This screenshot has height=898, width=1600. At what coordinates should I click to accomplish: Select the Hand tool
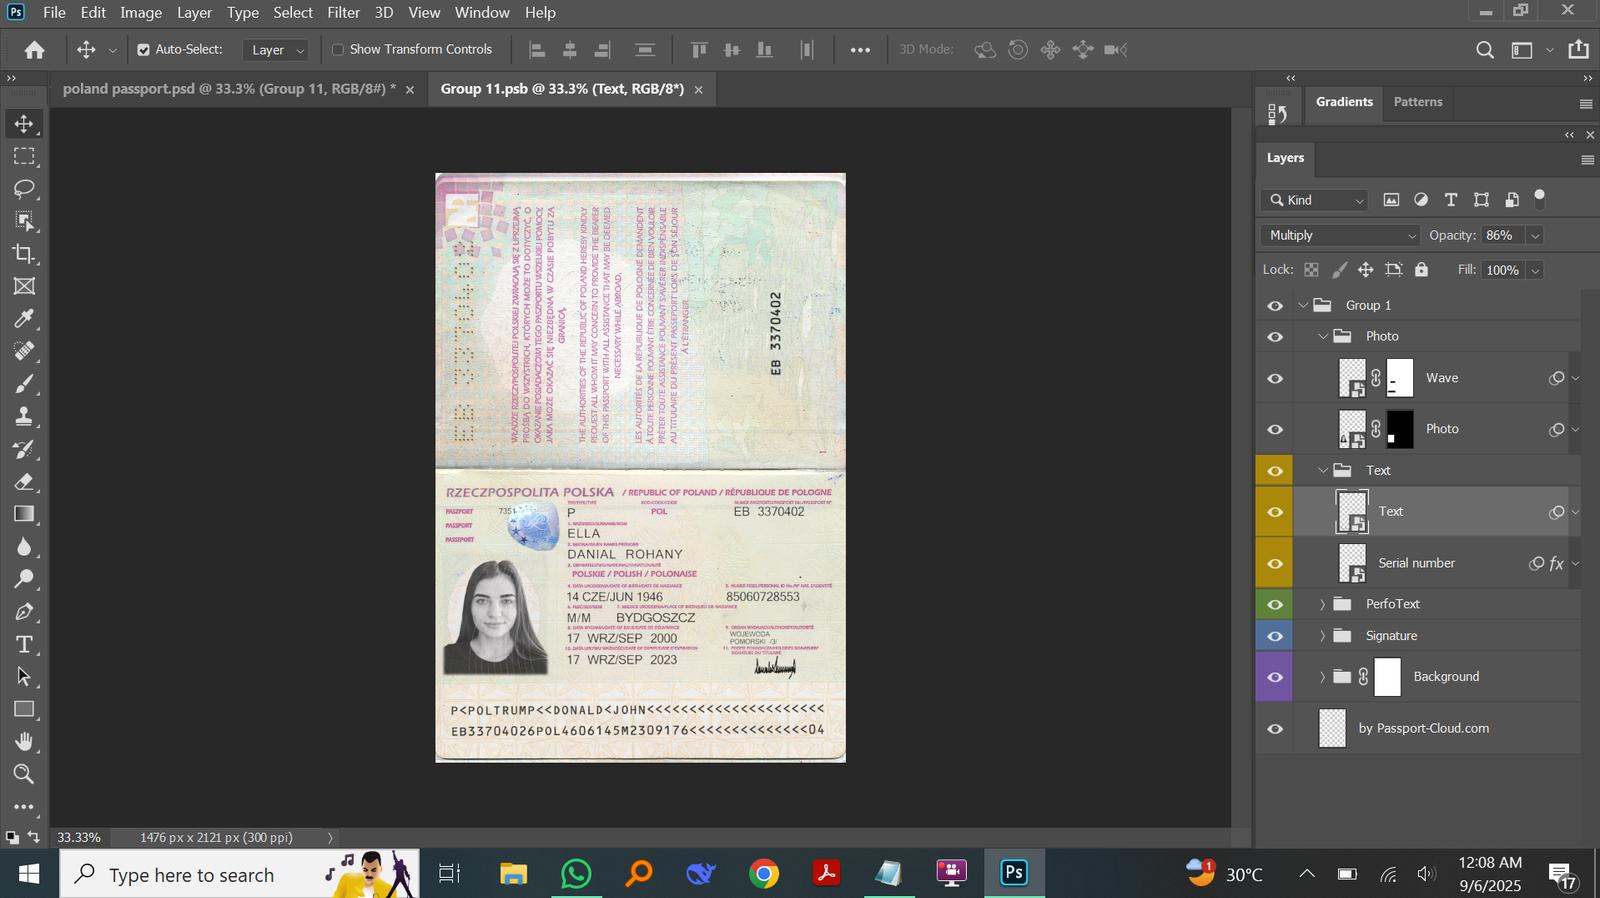click(24, 742)
